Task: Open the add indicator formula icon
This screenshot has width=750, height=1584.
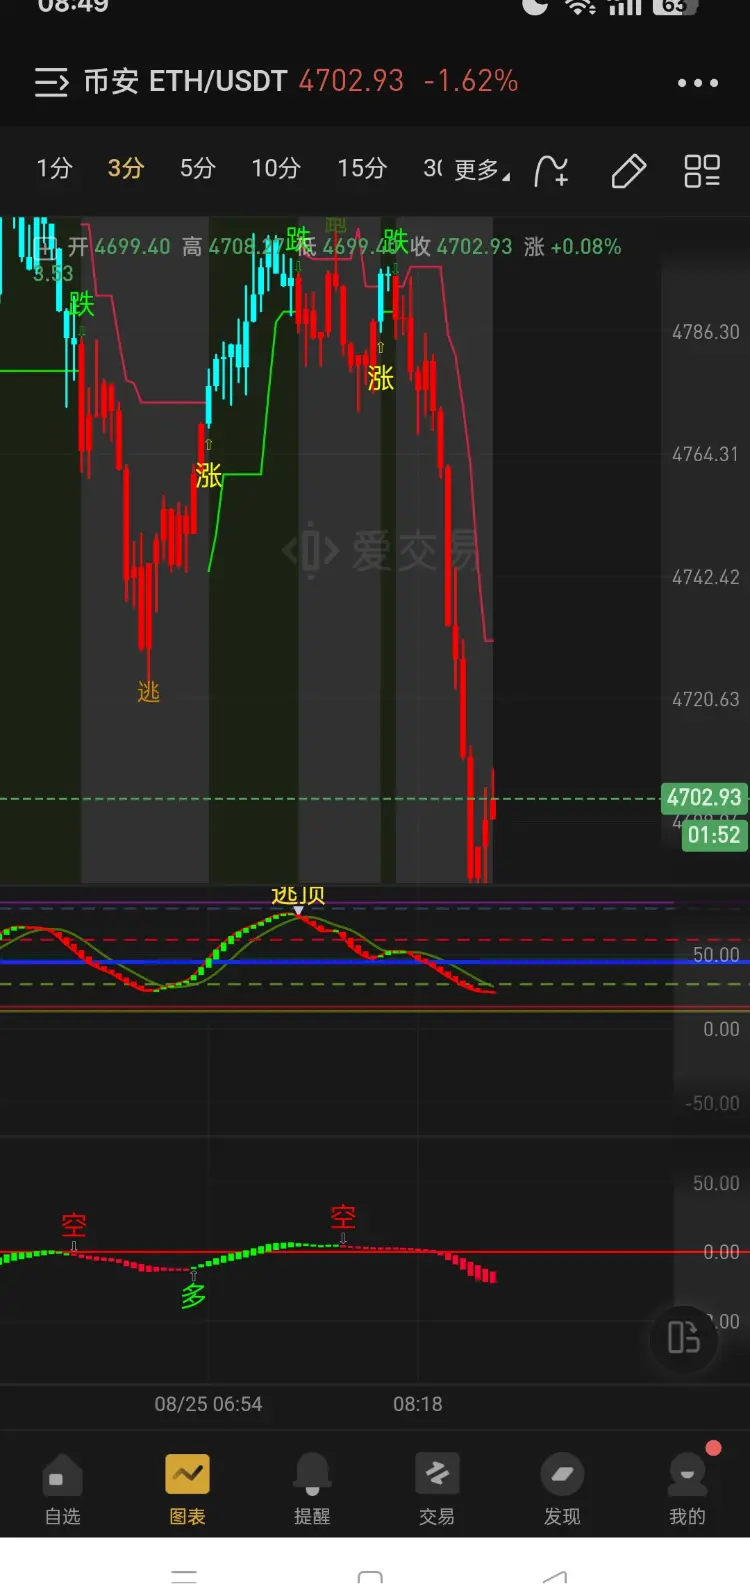Action: pos(551,171)
